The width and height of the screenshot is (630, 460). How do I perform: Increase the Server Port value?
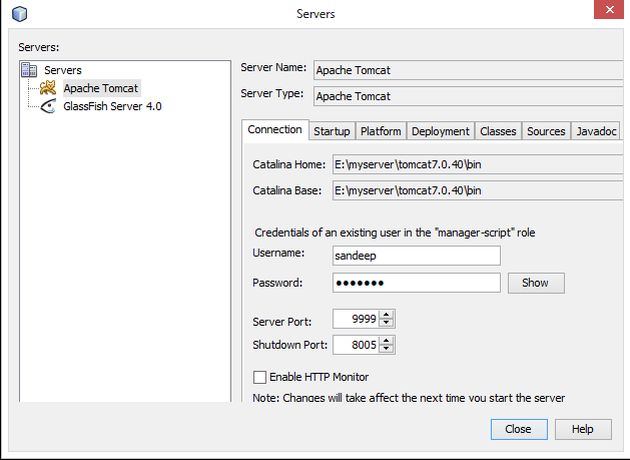(388, 316)
